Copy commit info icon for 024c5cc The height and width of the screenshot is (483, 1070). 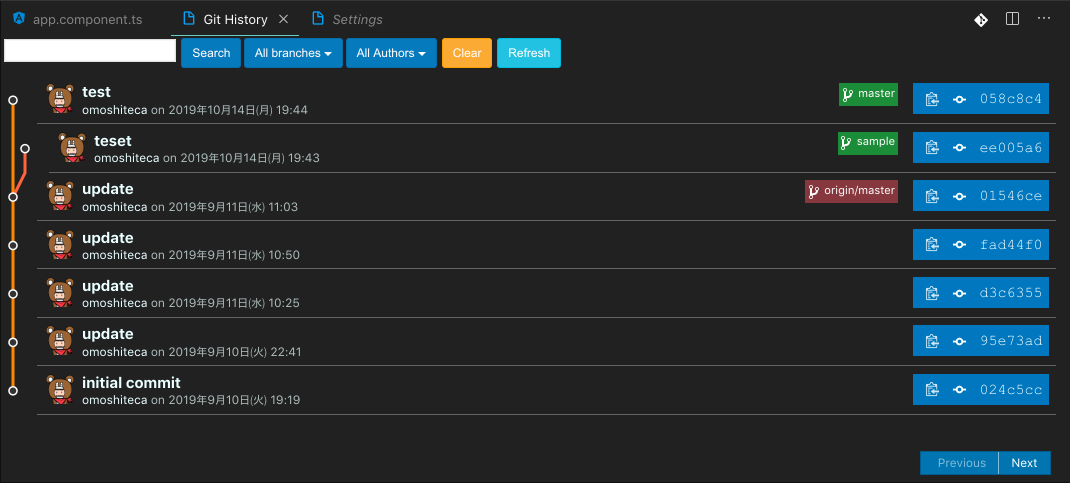pyautogui.click(x=932, y=390)
